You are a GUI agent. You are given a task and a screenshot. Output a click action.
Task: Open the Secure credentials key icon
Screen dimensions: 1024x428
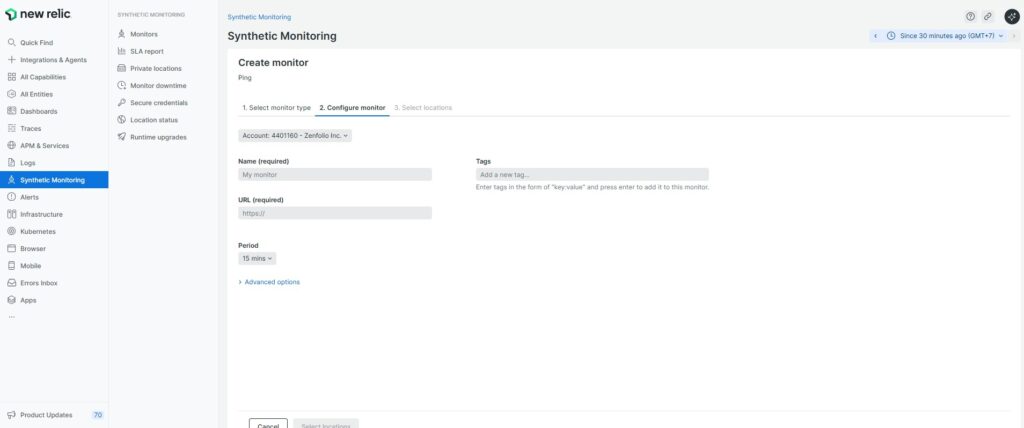pyautogui.click(x=122, y=103)
